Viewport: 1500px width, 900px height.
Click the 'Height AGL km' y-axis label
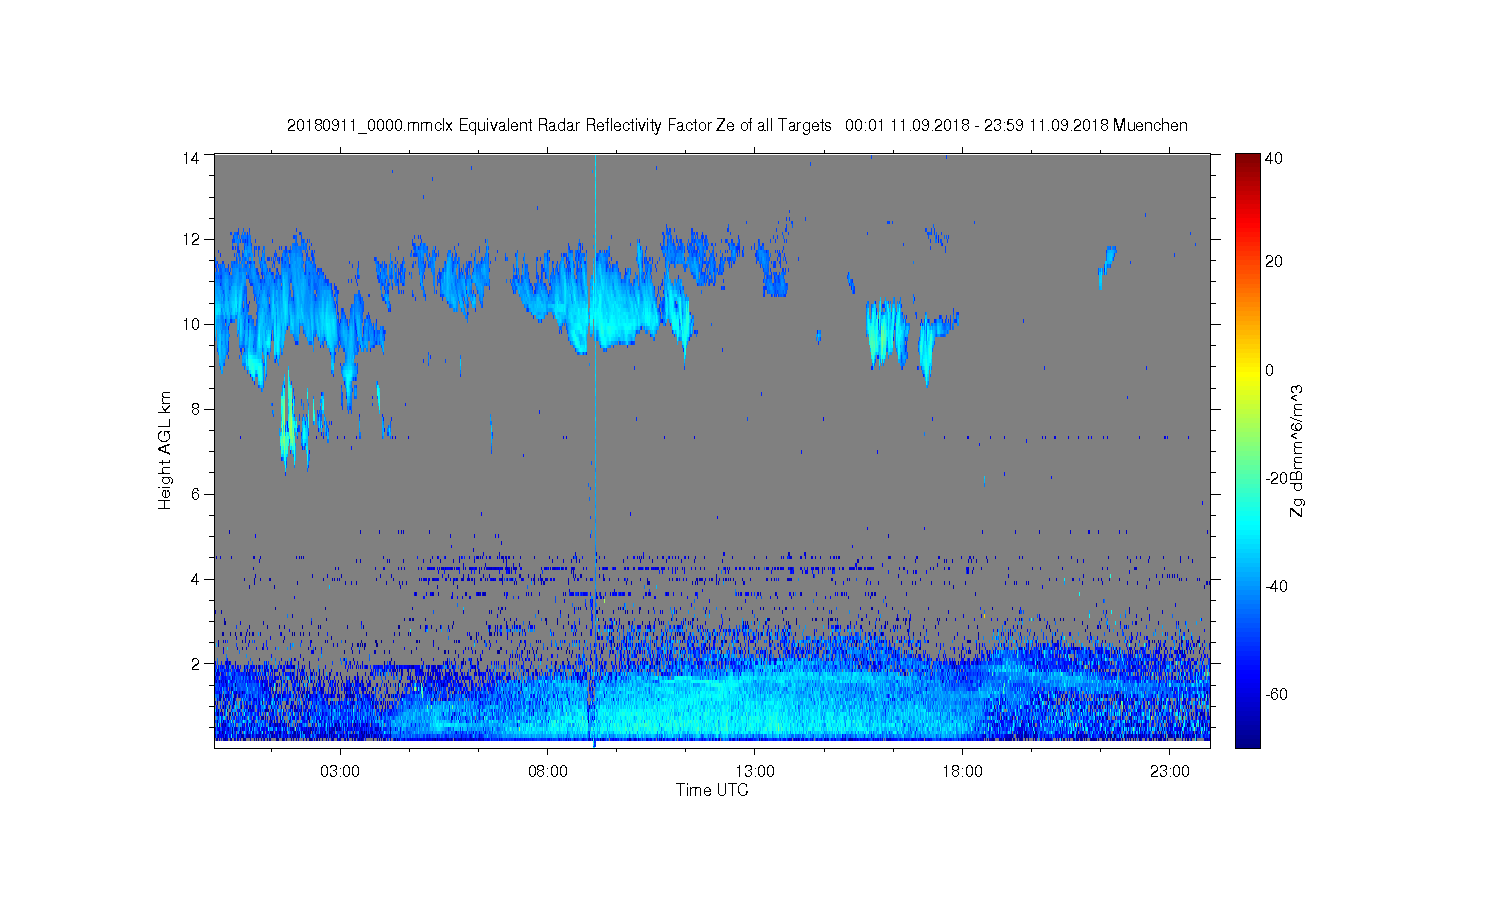(x=165, y=450)
